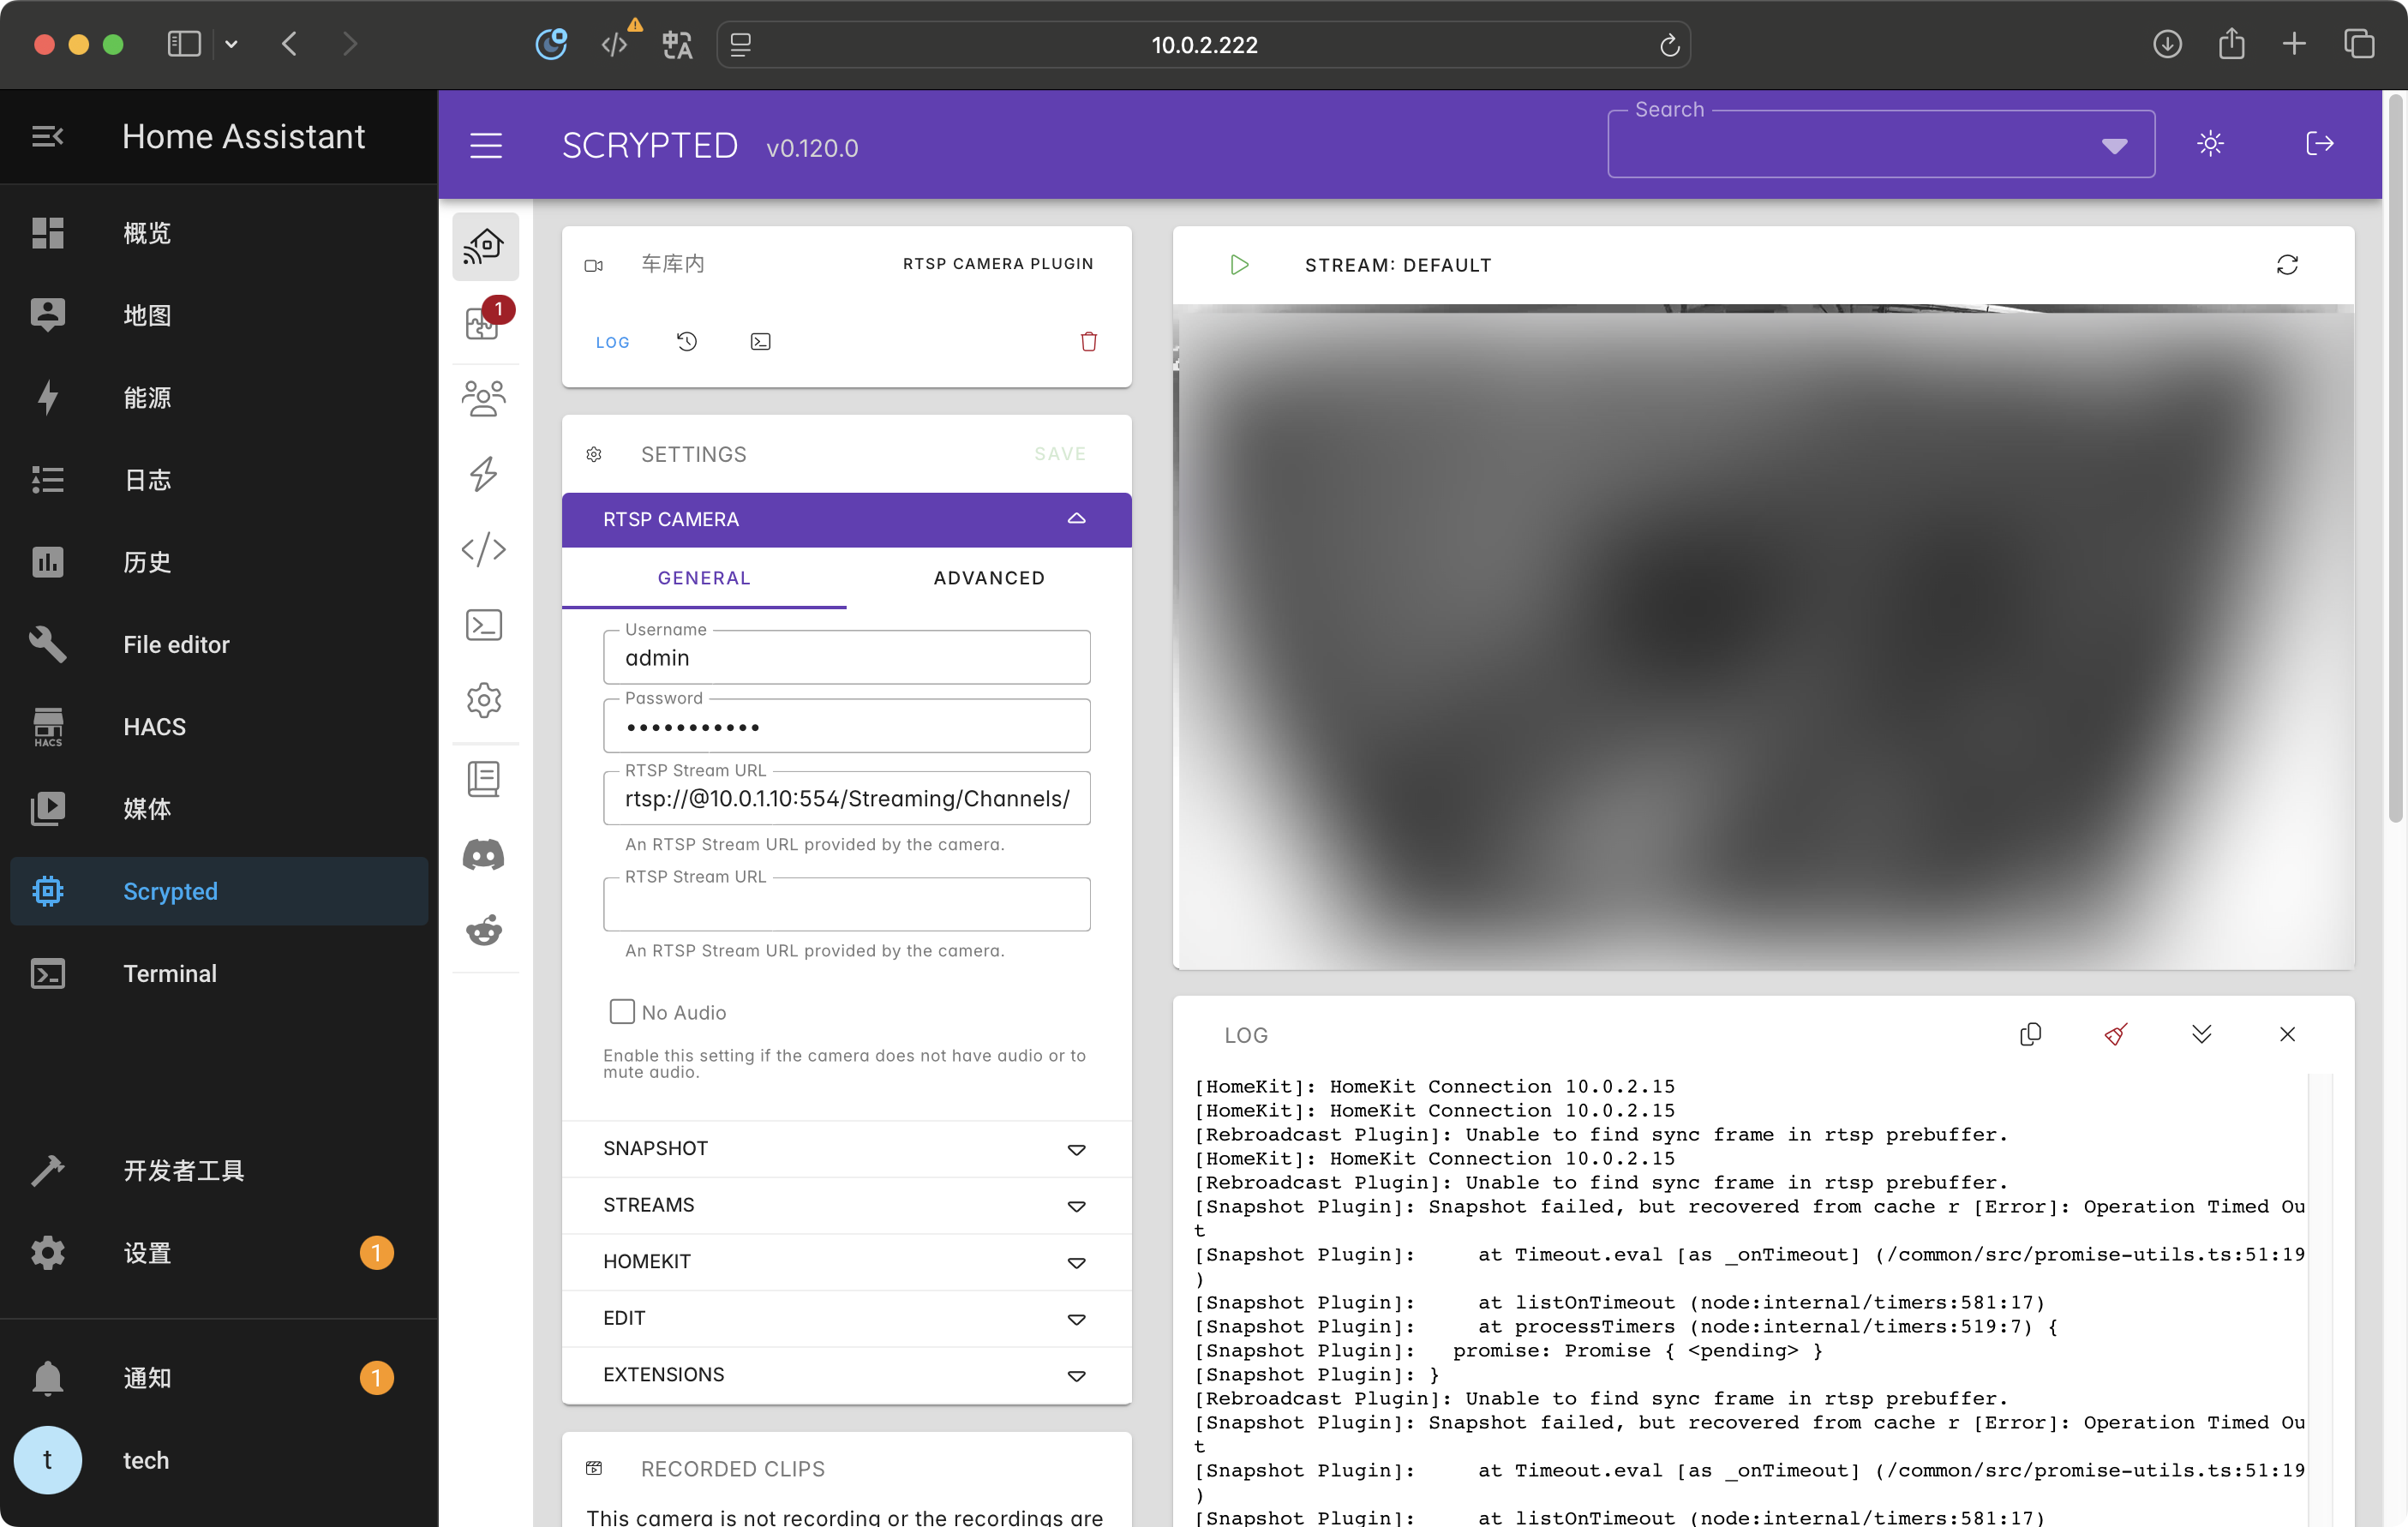This screenshot has height=1527, width=2408.
Task: Switch to the ADVANCED tab
Action: point(989,578)
